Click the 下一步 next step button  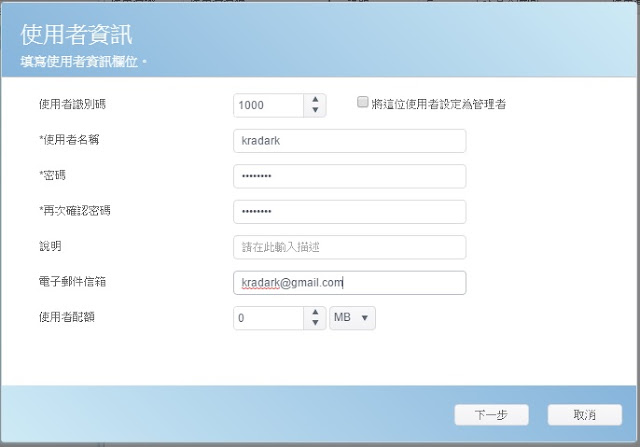491,415
